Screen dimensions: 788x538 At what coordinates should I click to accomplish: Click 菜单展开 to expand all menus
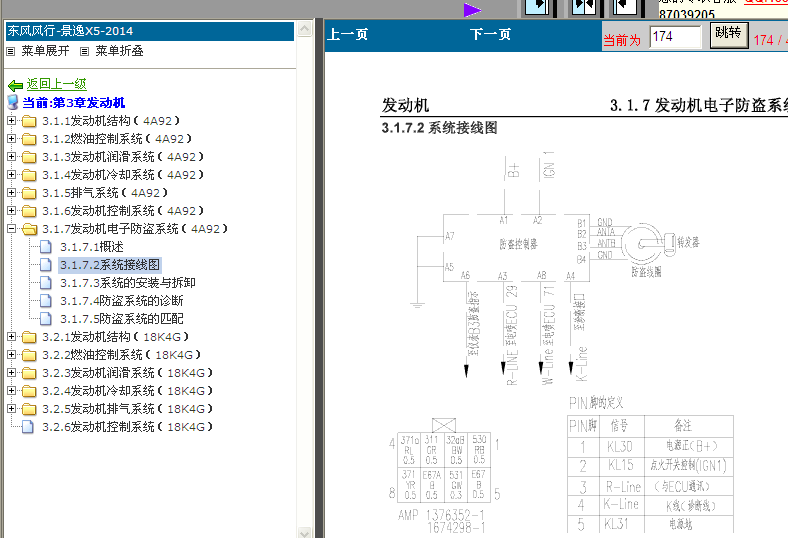(x=45, y=51)
